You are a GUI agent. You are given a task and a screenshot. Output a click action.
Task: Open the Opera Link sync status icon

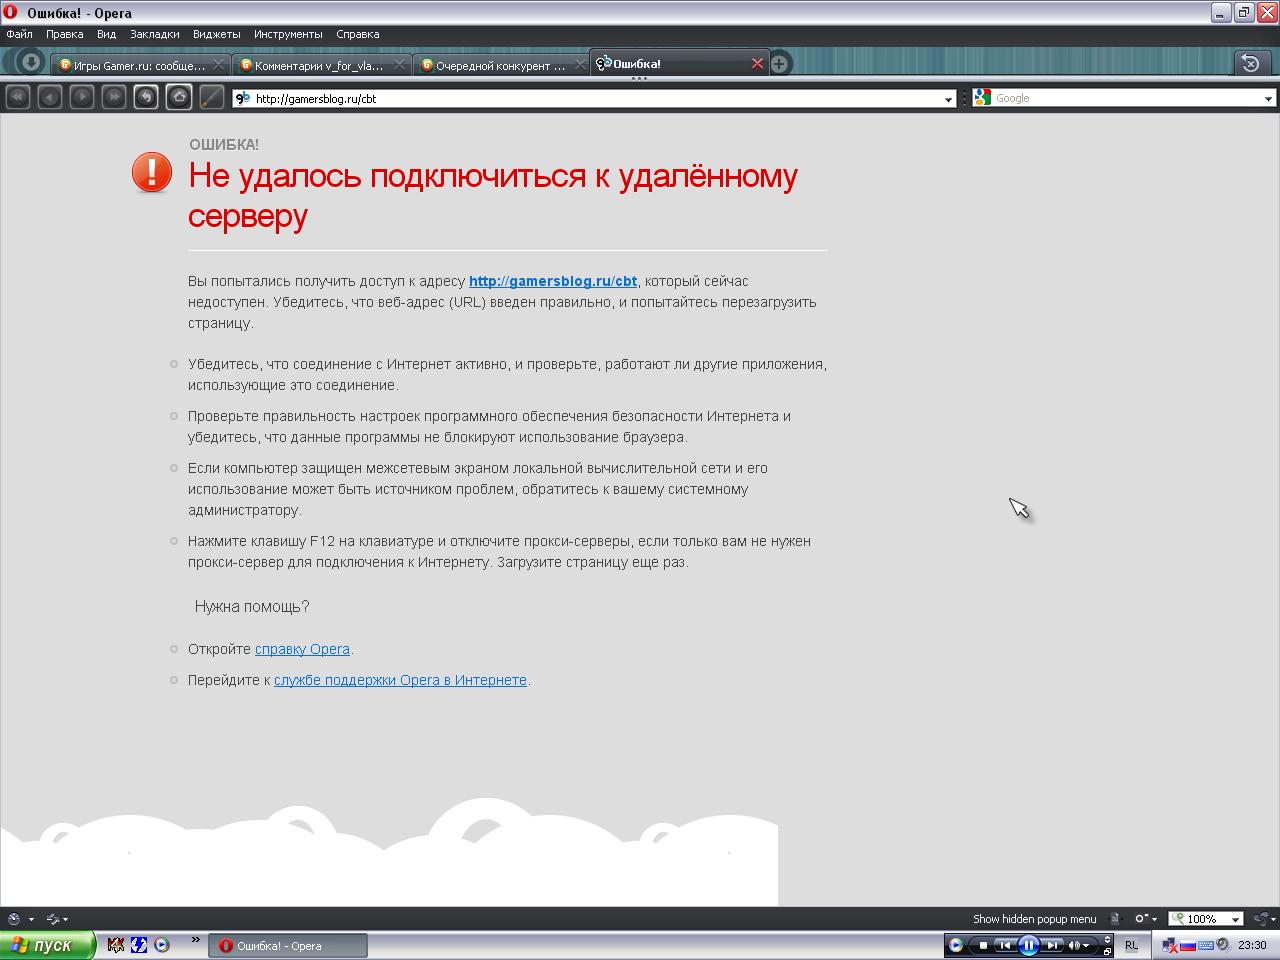tap(53, 919)
